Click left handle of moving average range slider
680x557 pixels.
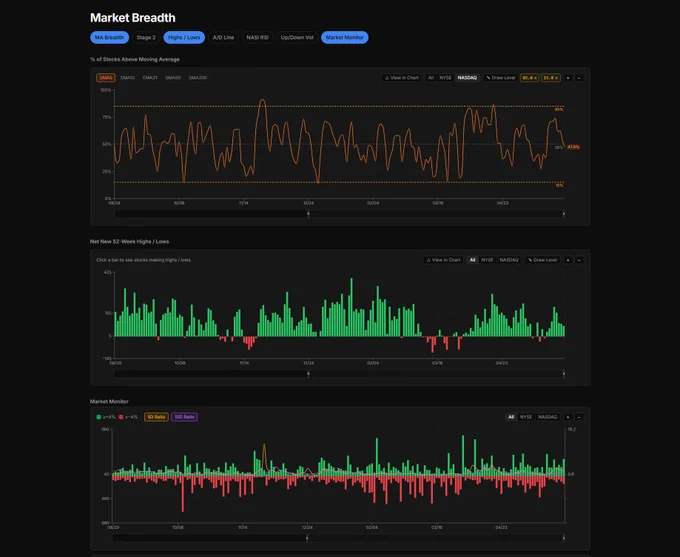(x=308, y=213)
